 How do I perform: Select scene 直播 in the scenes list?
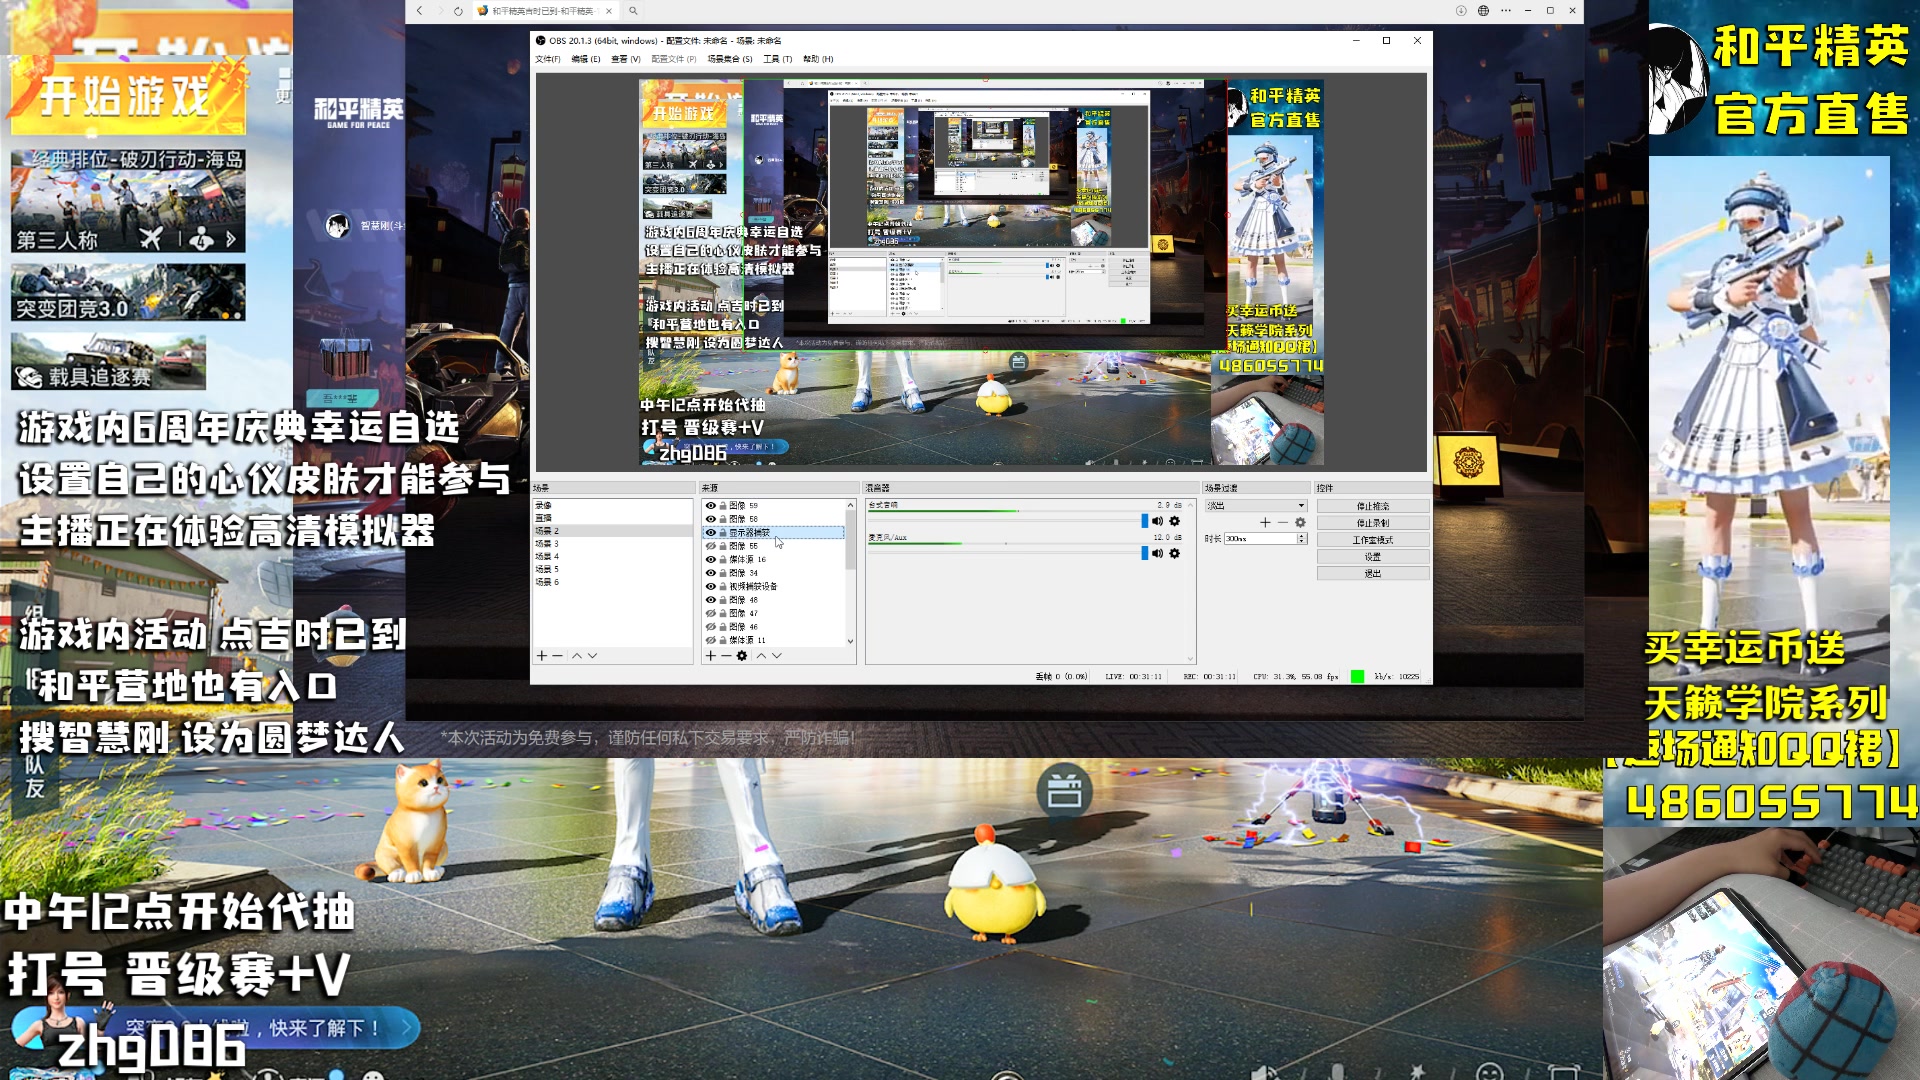pyautogui.click(x=613, y=518)
